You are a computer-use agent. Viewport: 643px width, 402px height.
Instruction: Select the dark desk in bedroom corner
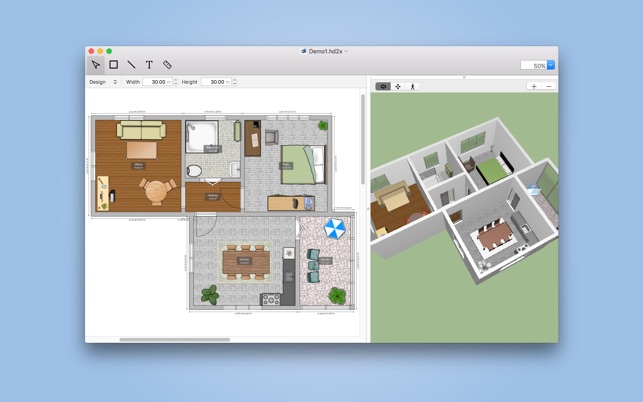tap(253, 138)
